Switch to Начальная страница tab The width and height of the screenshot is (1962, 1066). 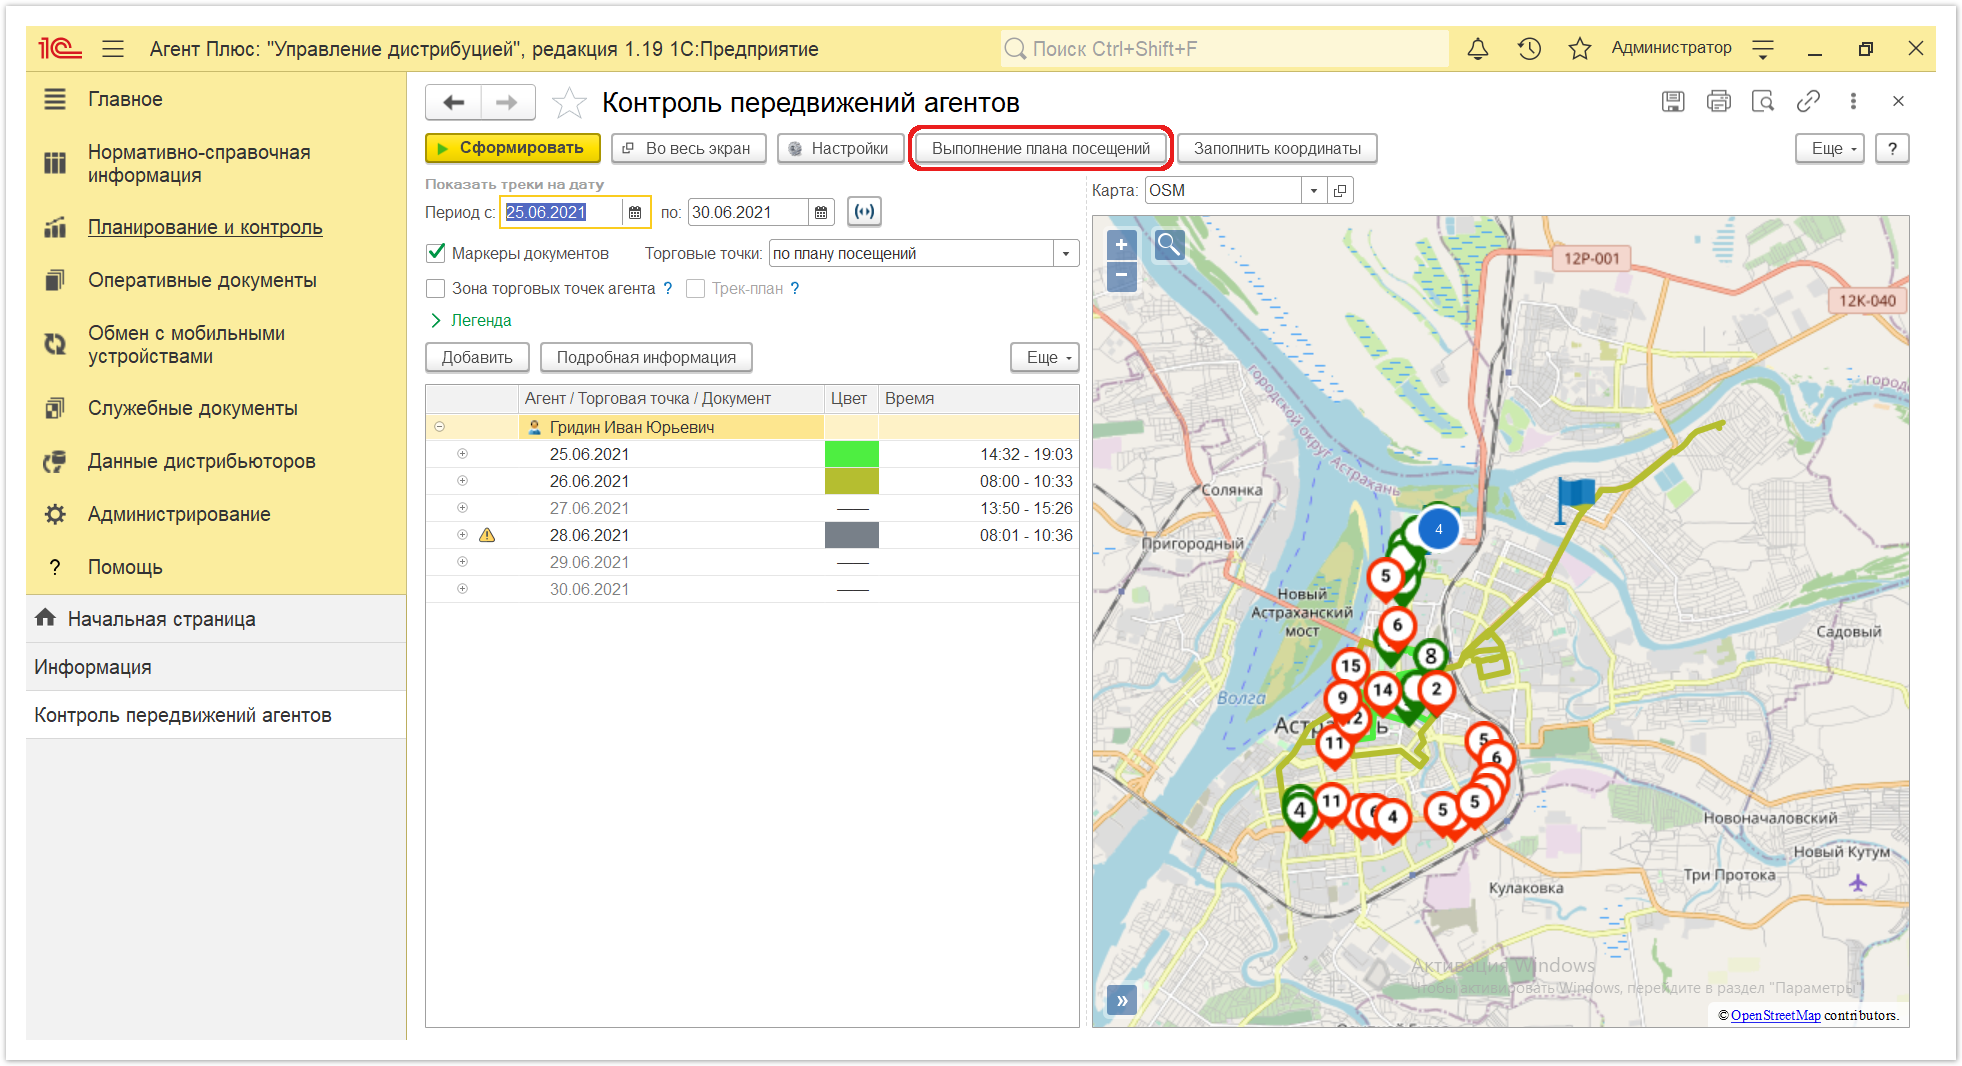pos(216,619)
